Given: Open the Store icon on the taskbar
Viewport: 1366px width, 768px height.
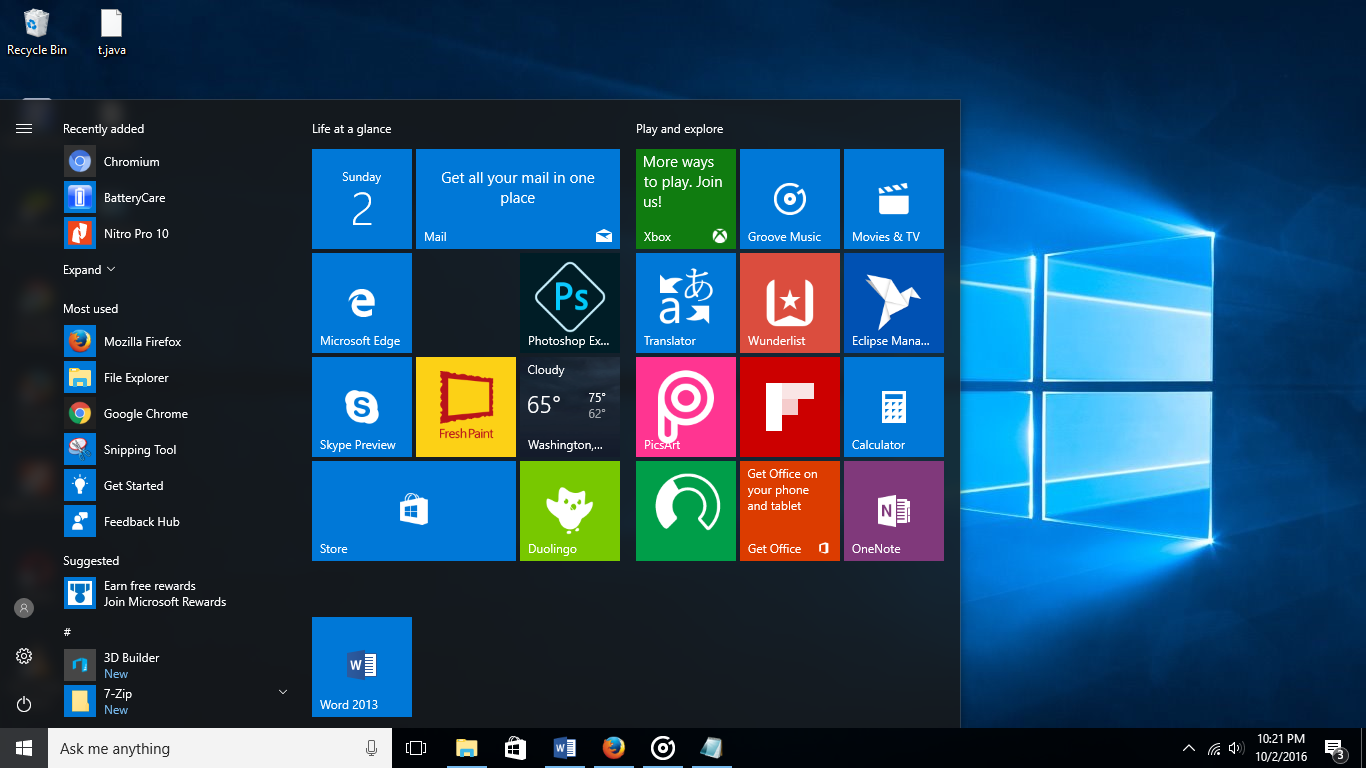Looking at the screenshot, I should click(x=515, y=748).
